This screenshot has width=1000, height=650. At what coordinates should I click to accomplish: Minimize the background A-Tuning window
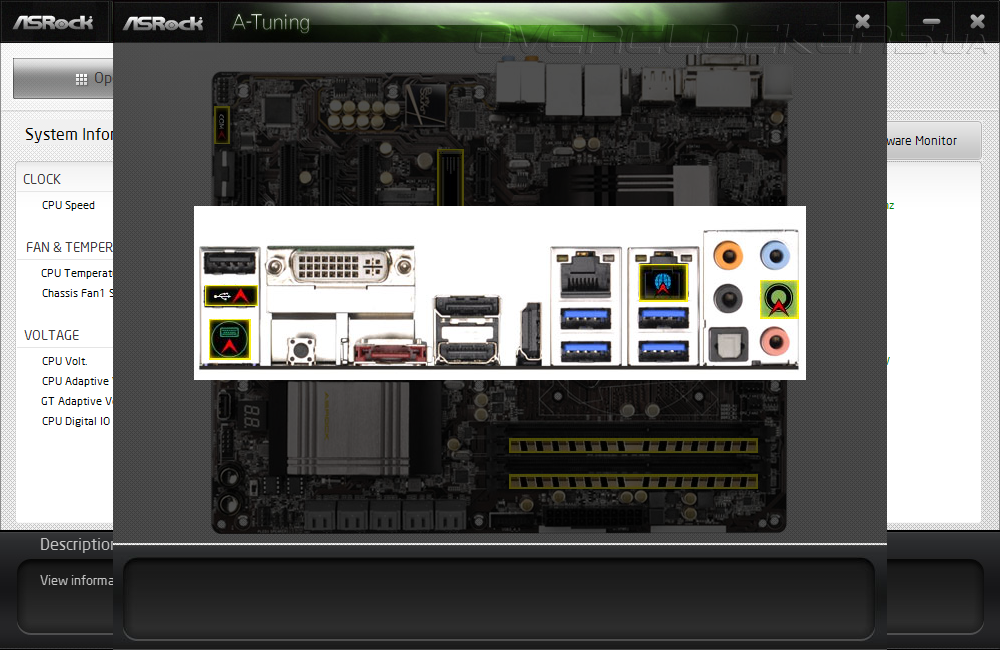click(931, 22)
